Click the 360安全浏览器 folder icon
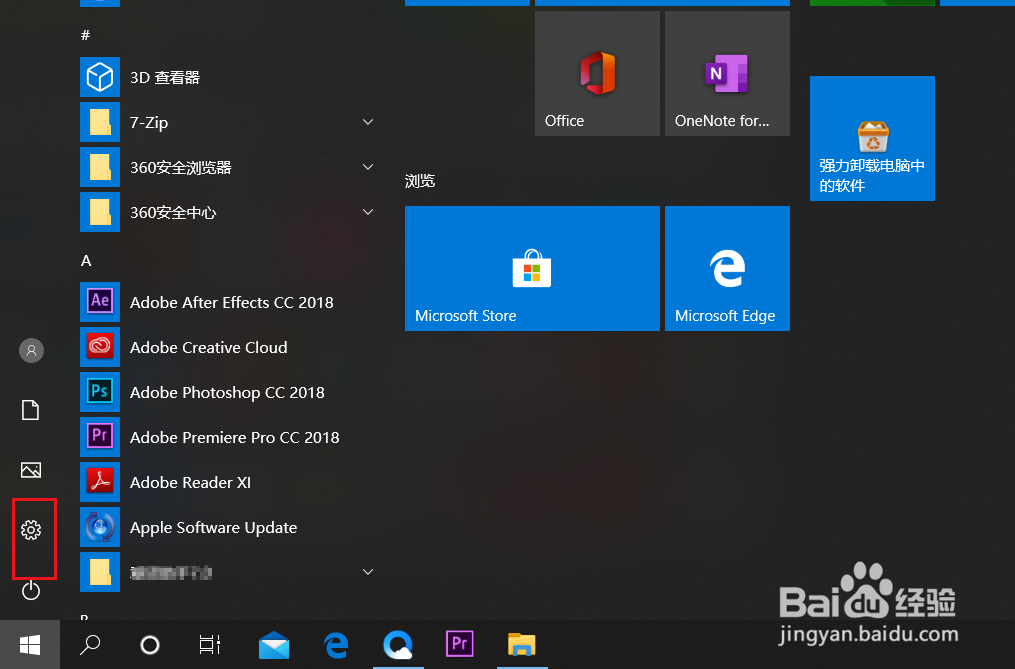 click(x=100, y=167)
